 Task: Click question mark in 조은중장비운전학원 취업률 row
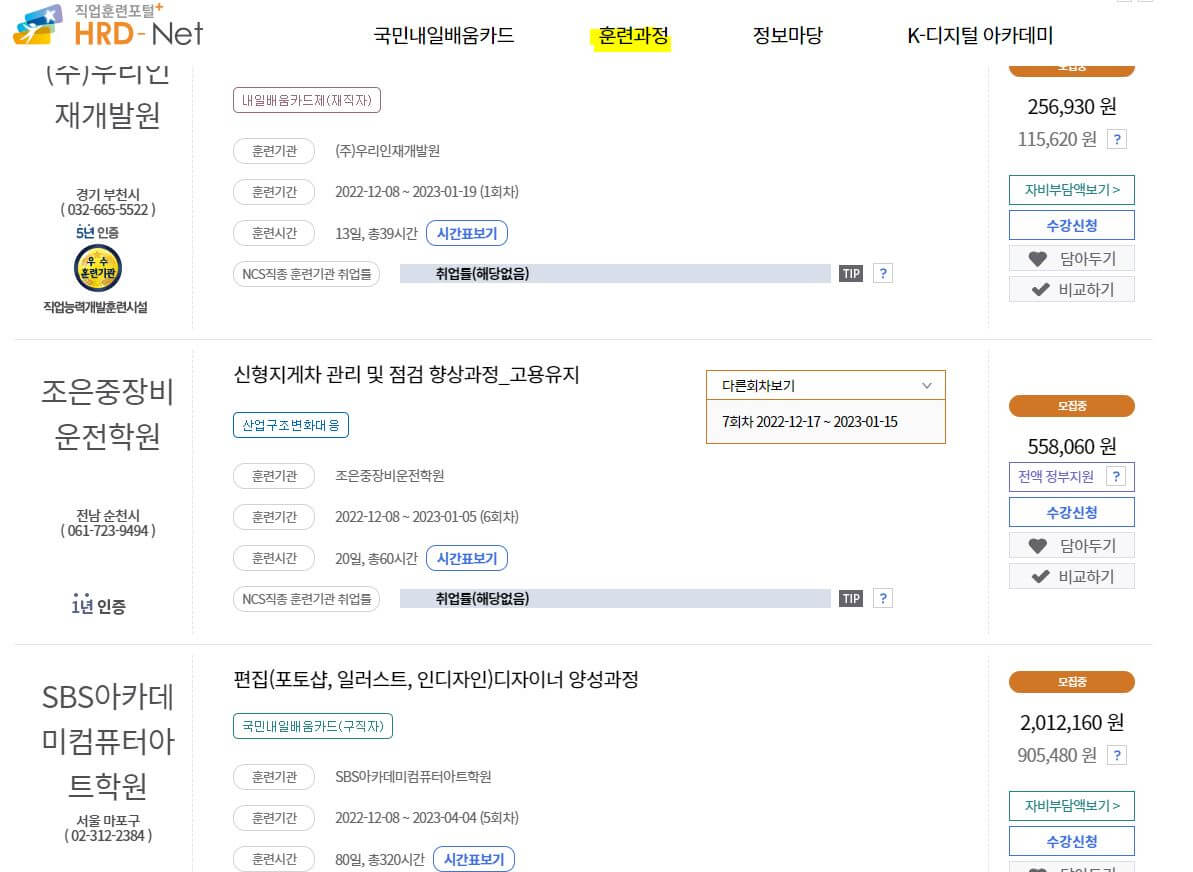[883, 599]
